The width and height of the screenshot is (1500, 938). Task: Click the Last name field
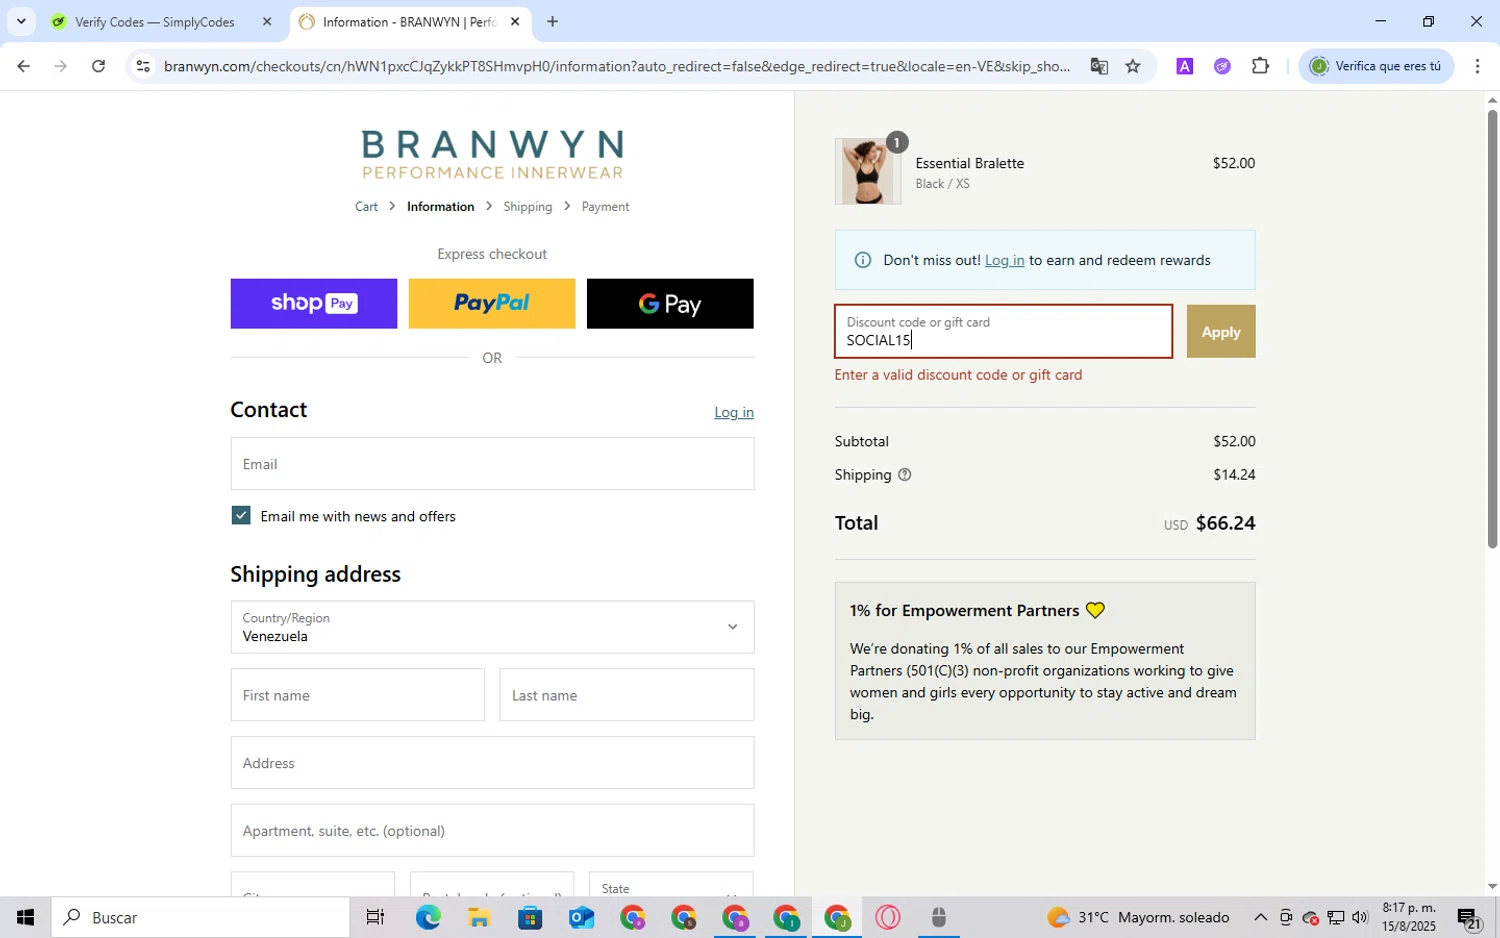click(626, 695)
